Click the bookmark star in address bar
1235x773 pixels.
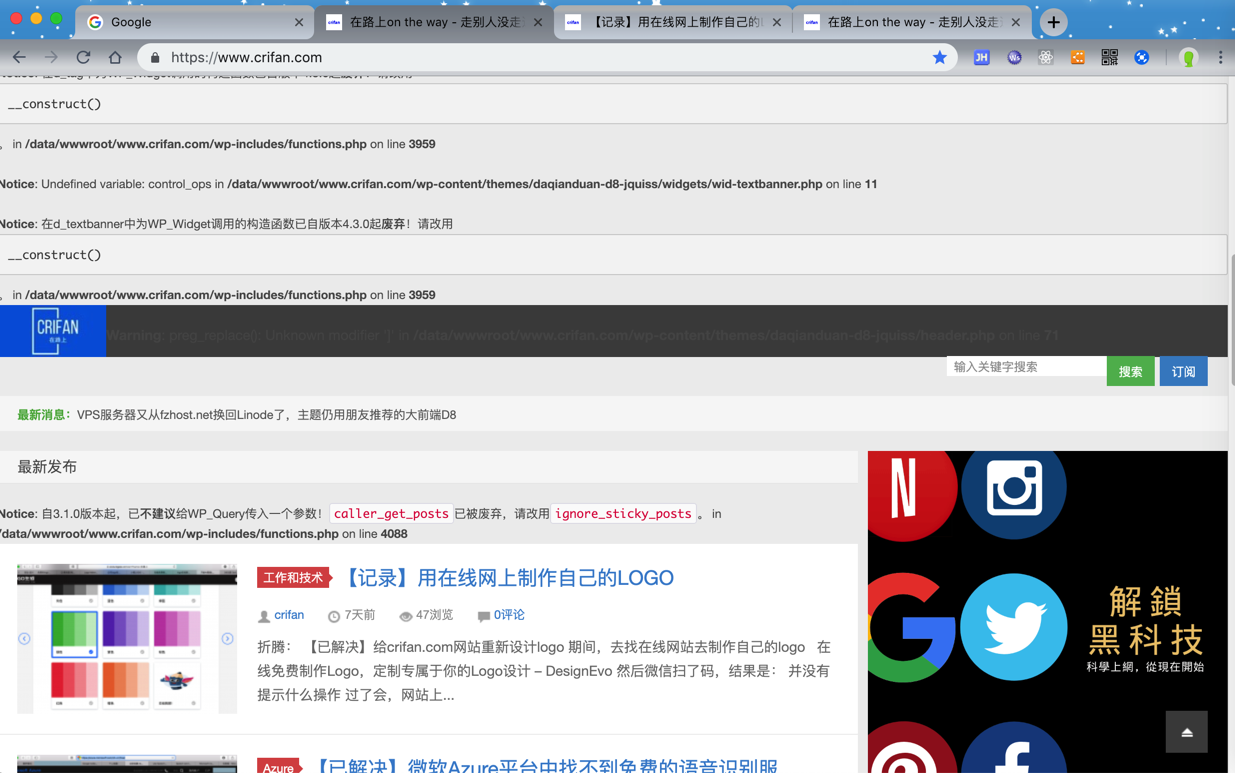[x=939, y=58]
